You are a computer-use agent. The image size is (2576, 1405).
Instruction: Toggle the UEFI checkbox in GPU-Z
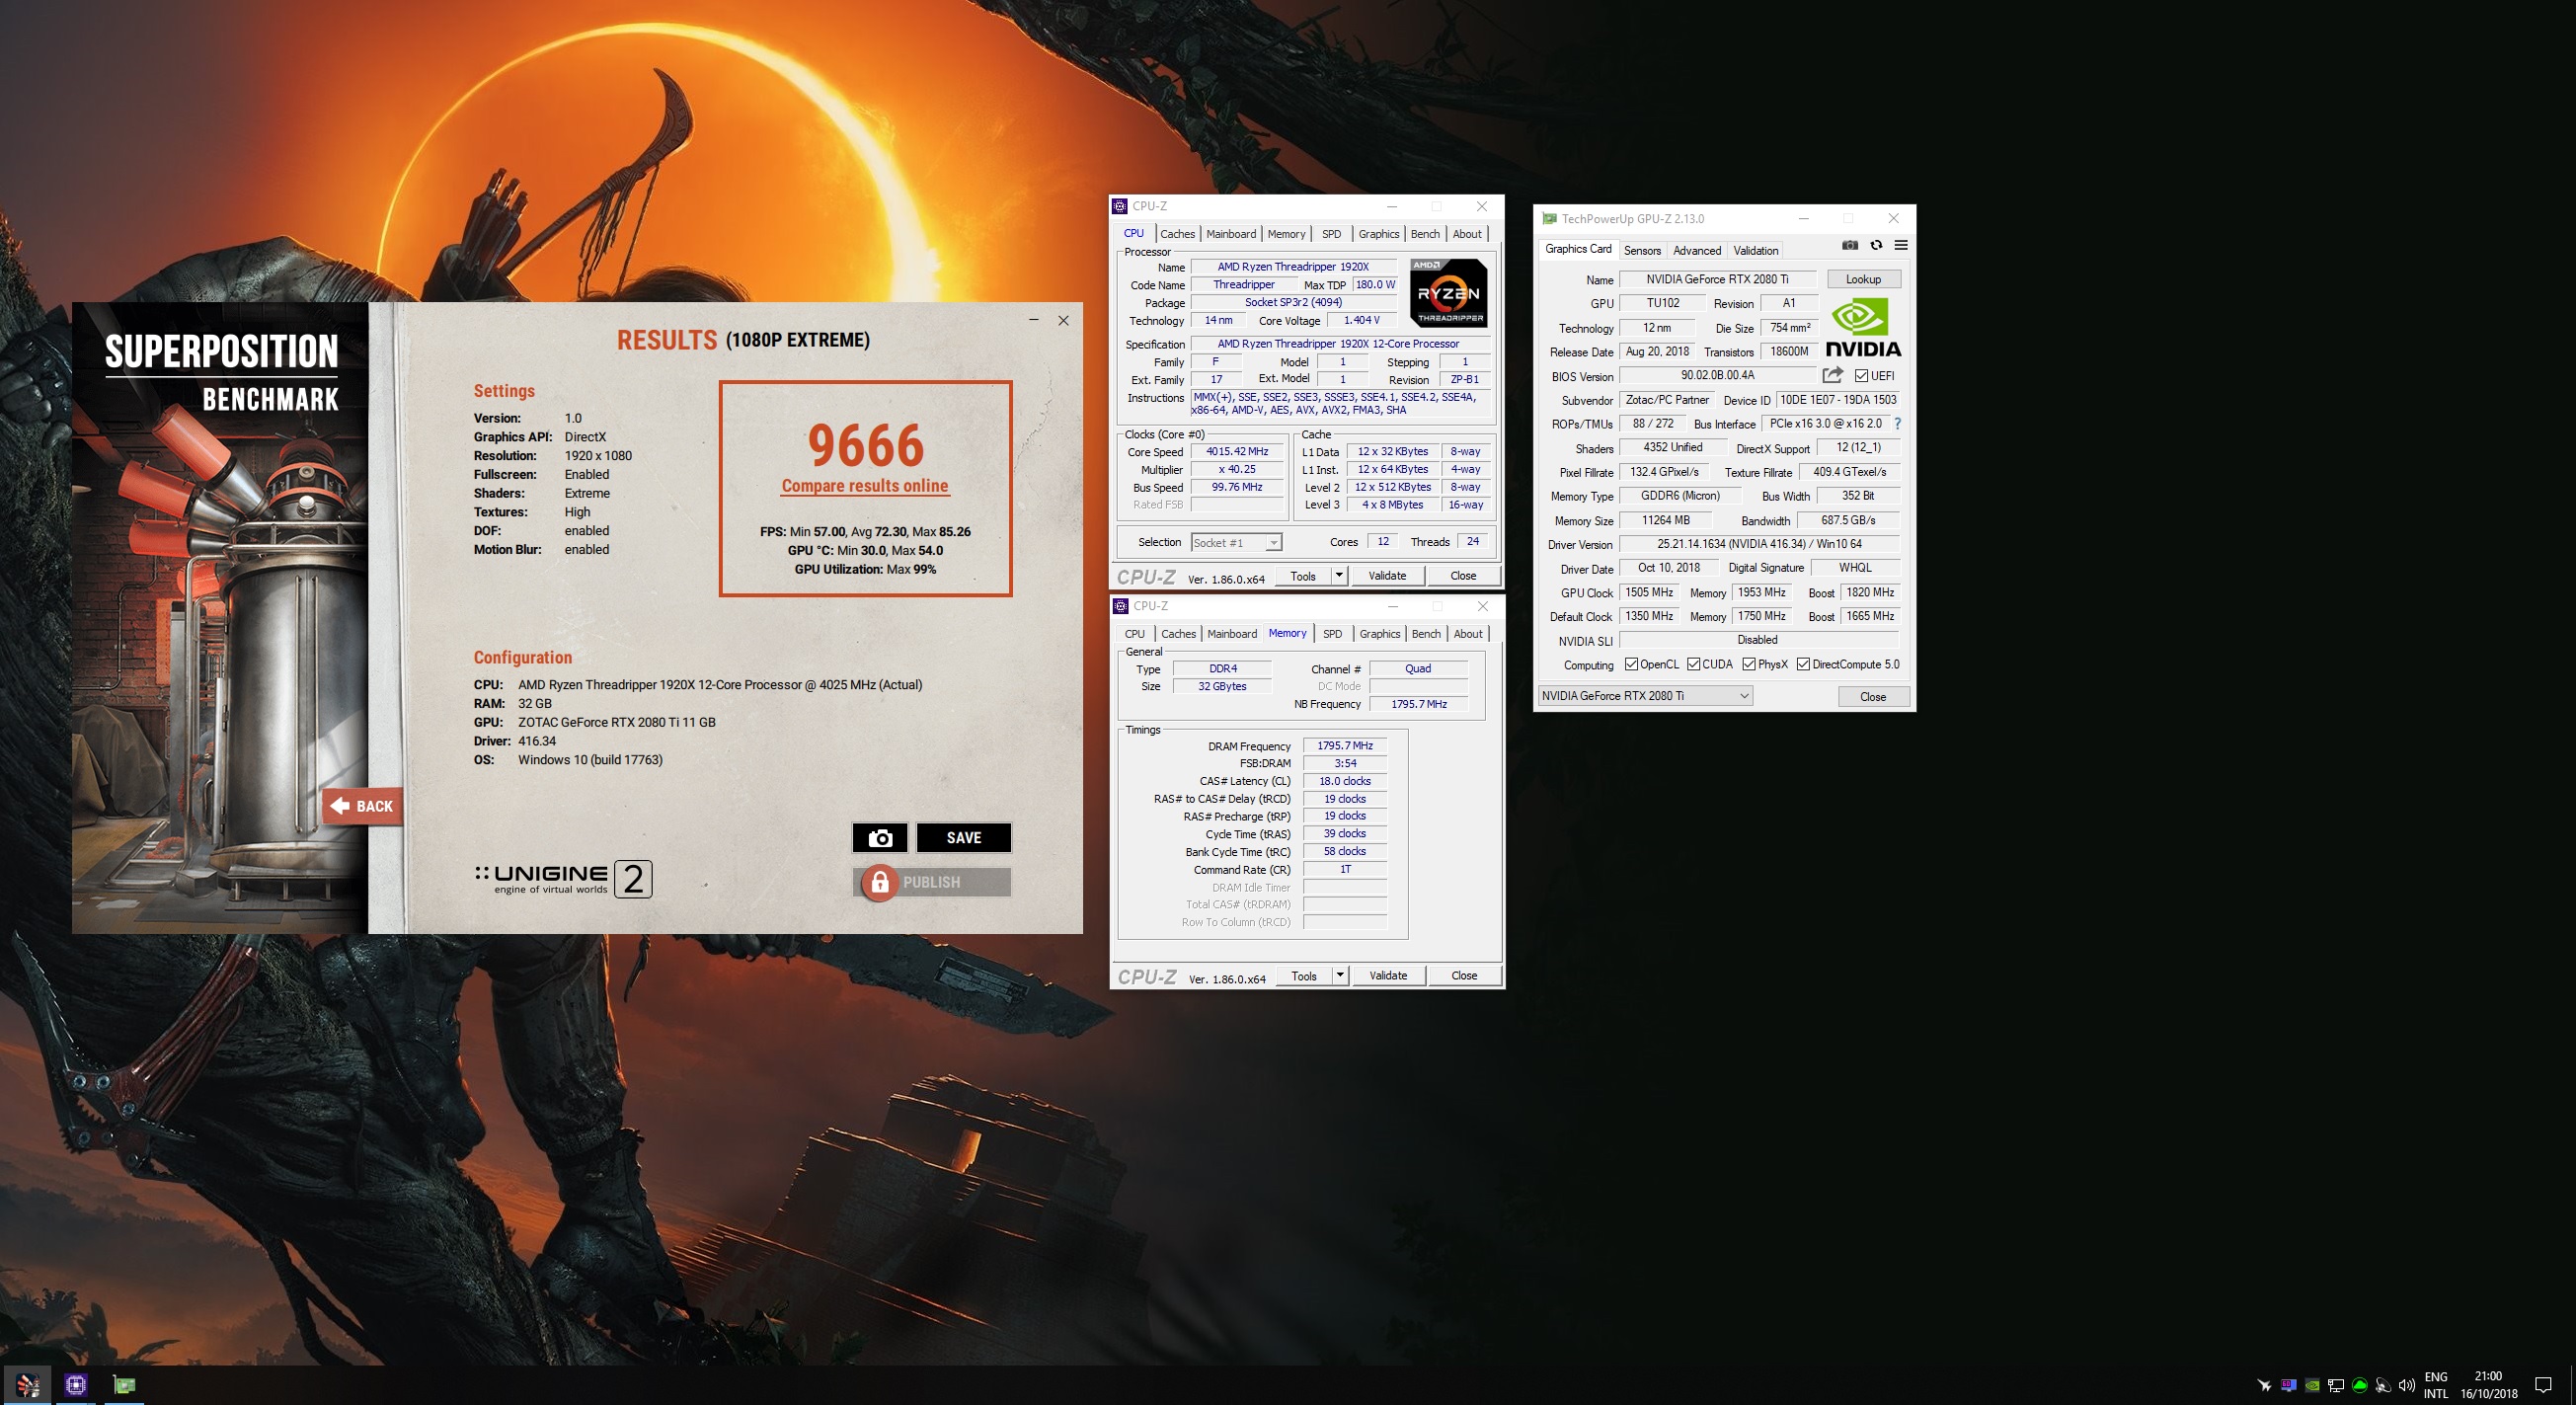coord(1861,375)
